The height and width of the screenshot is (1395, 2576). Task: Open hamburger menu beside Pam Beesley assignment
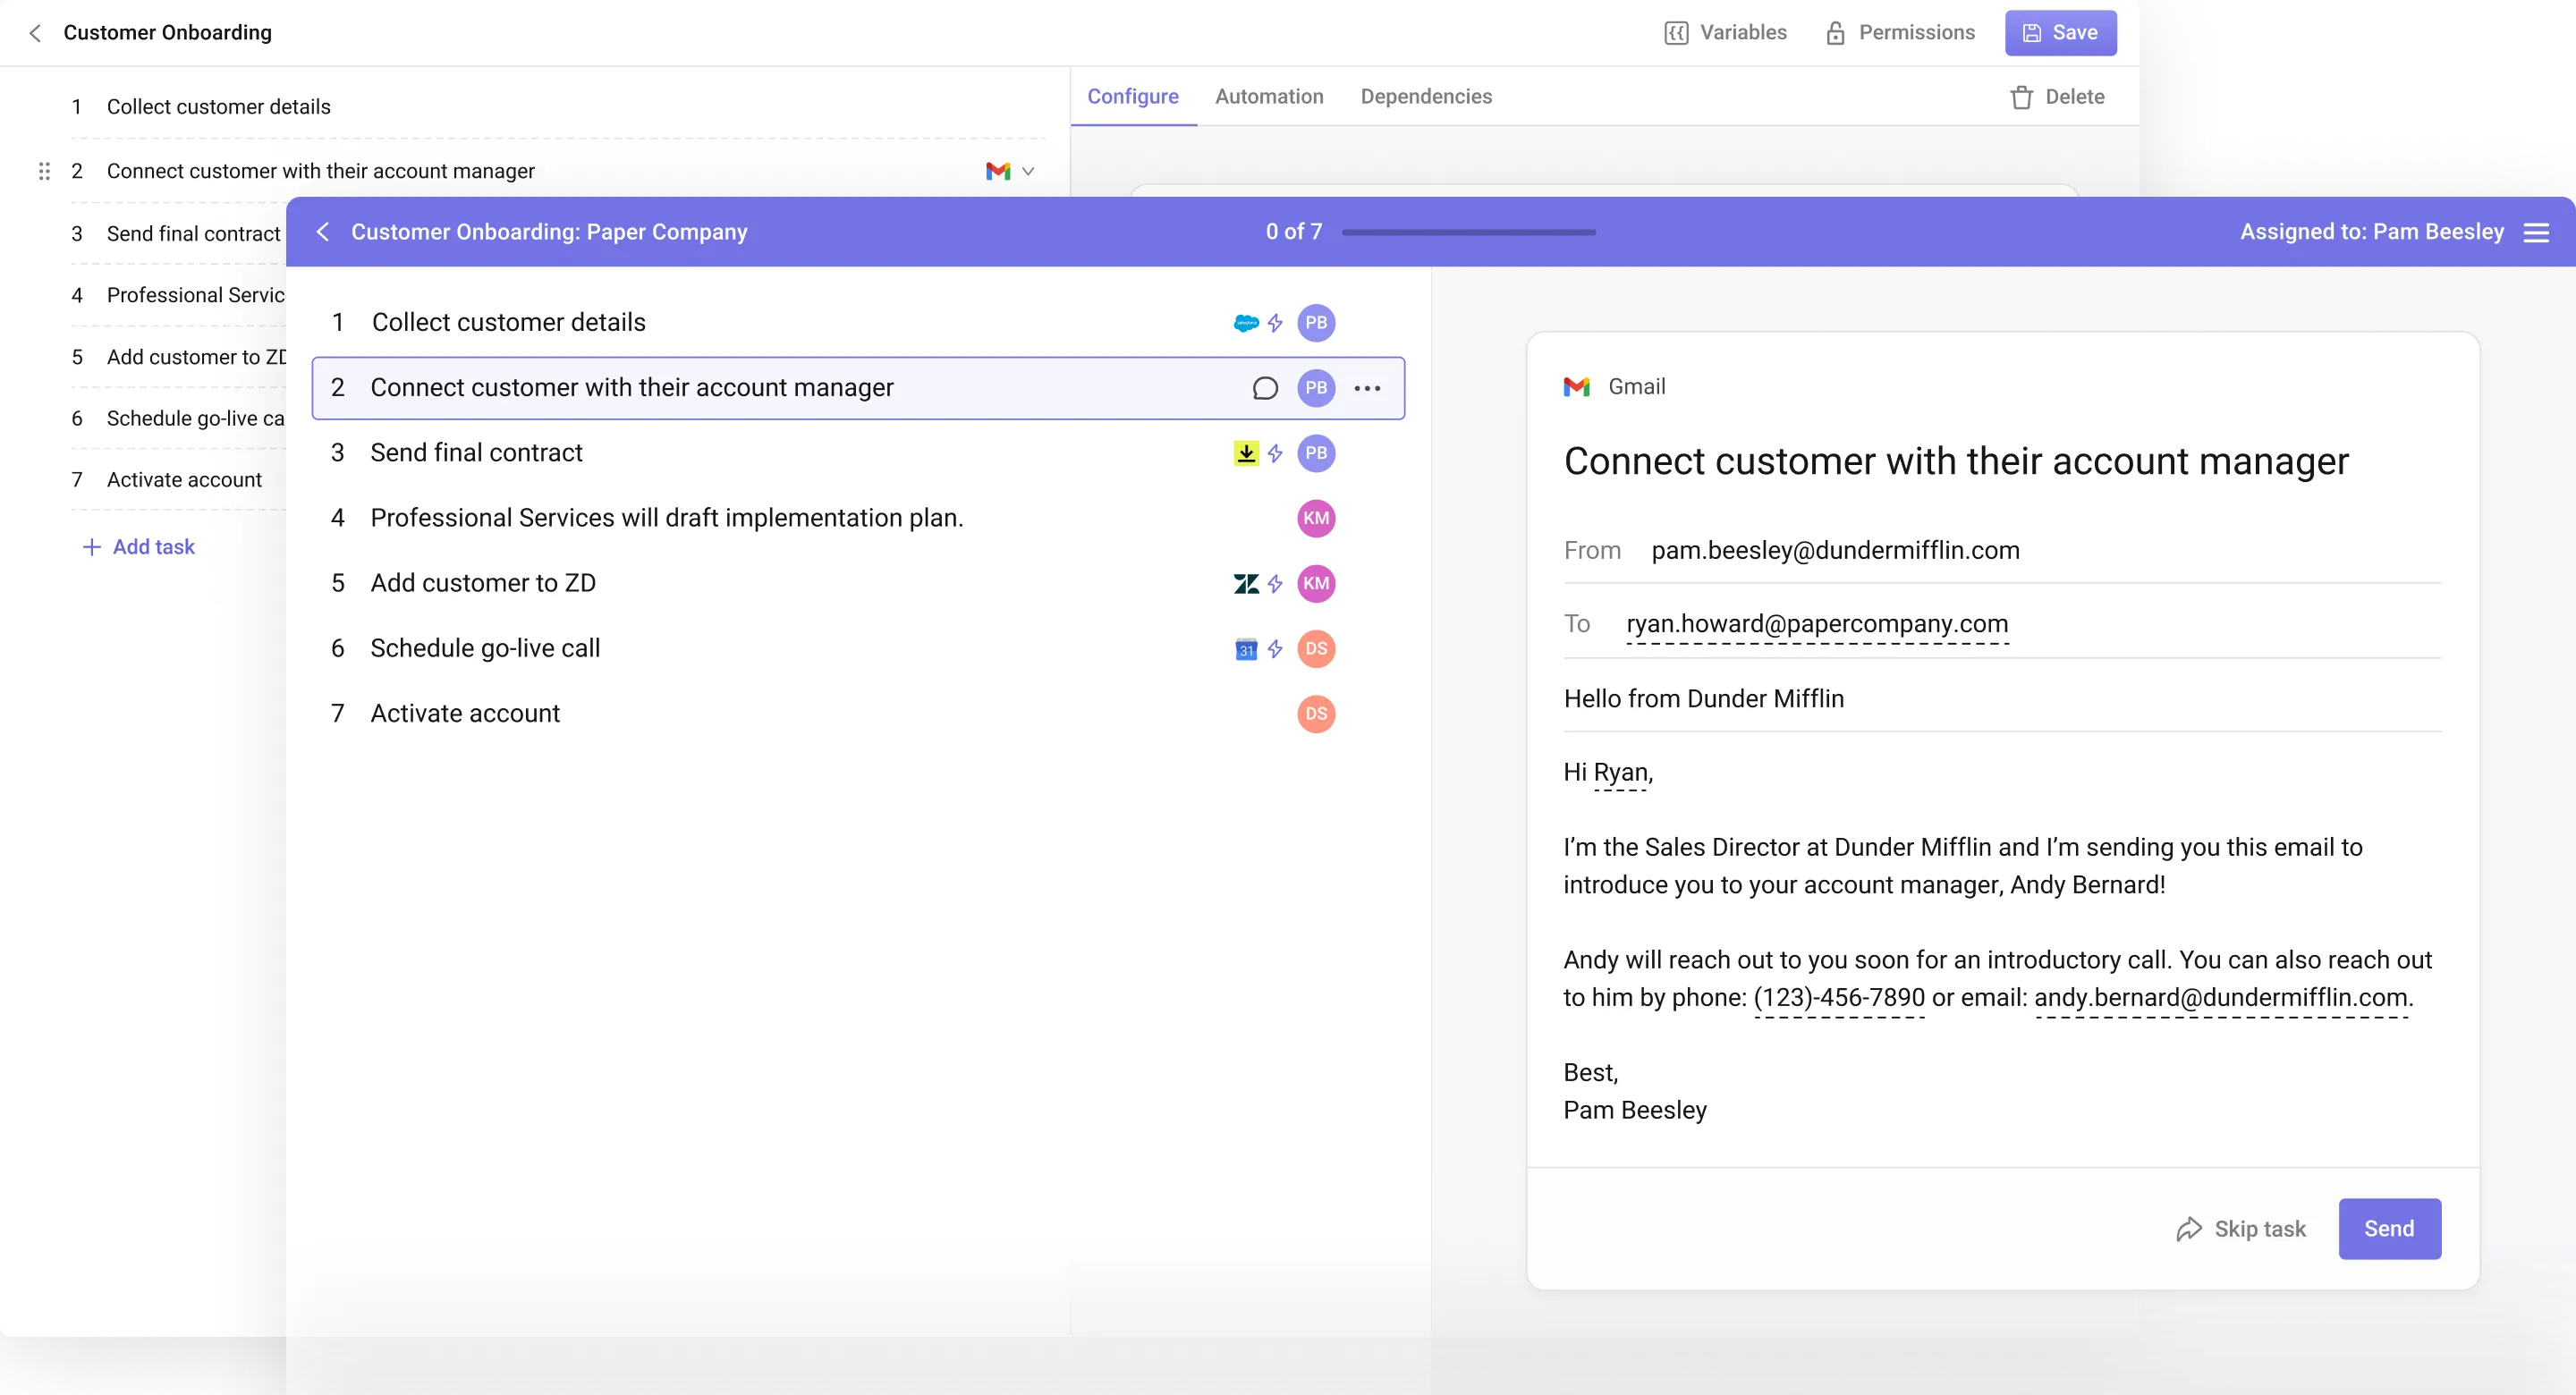[2536, 232]
